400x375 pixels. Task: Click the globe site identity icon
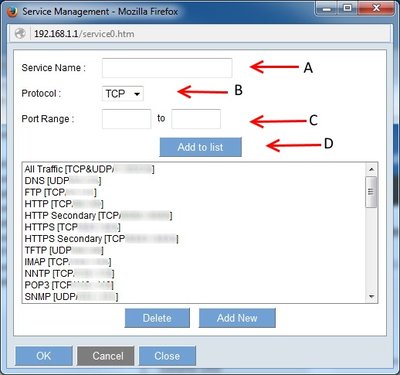[20, 34]
